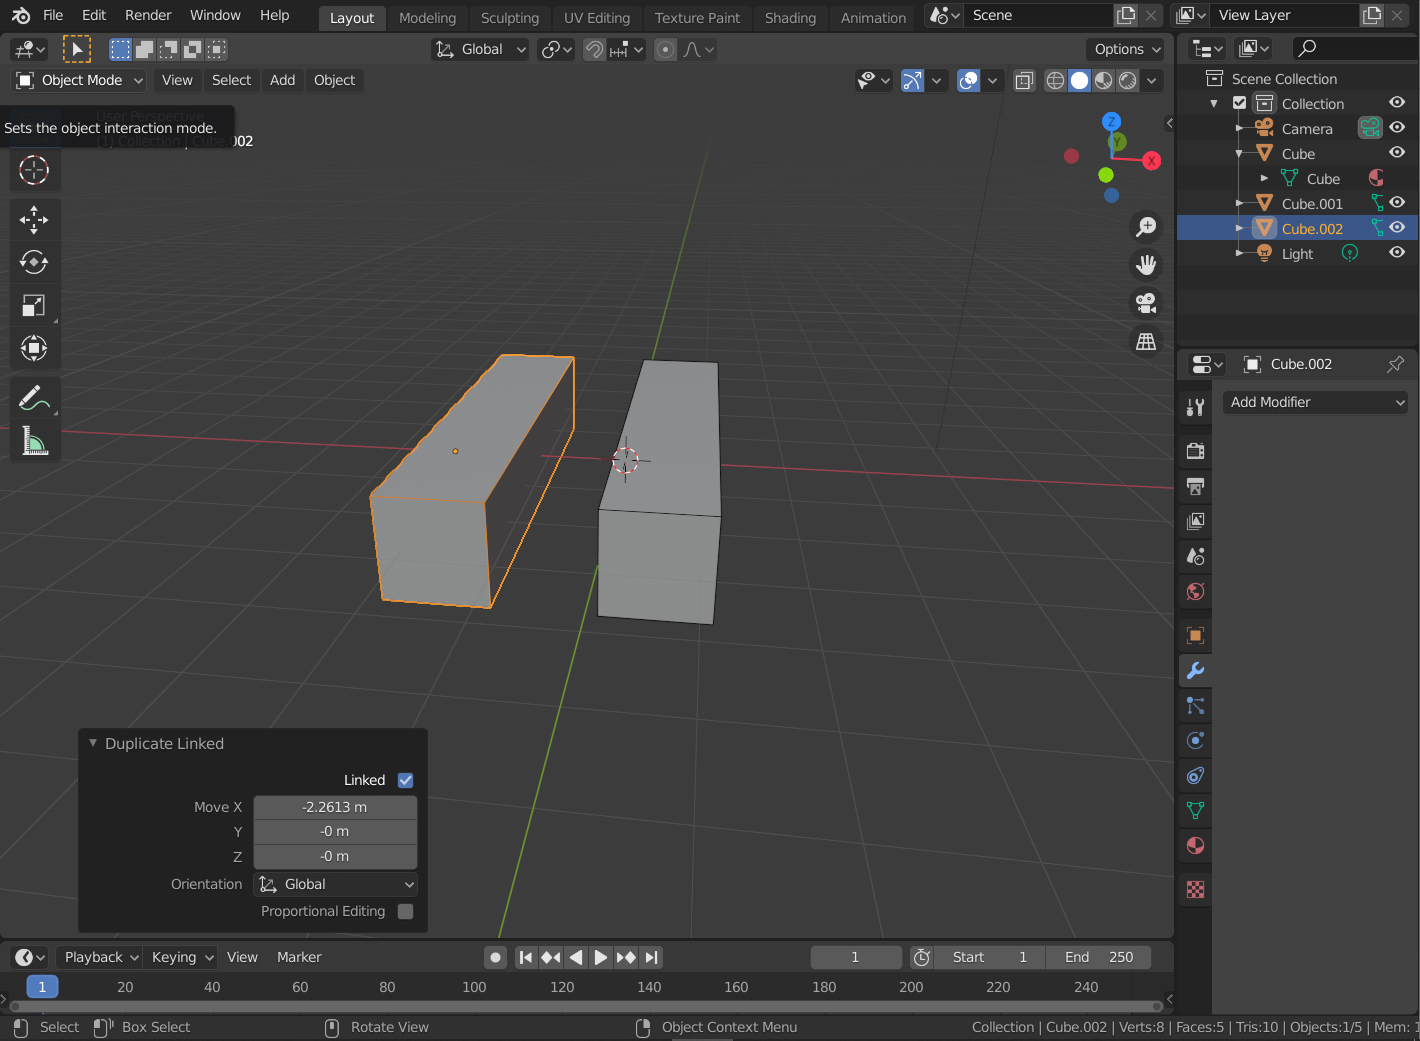The image size is (1420, 1041).
Task: Open the timeline Marker menu
Action: 299,957
